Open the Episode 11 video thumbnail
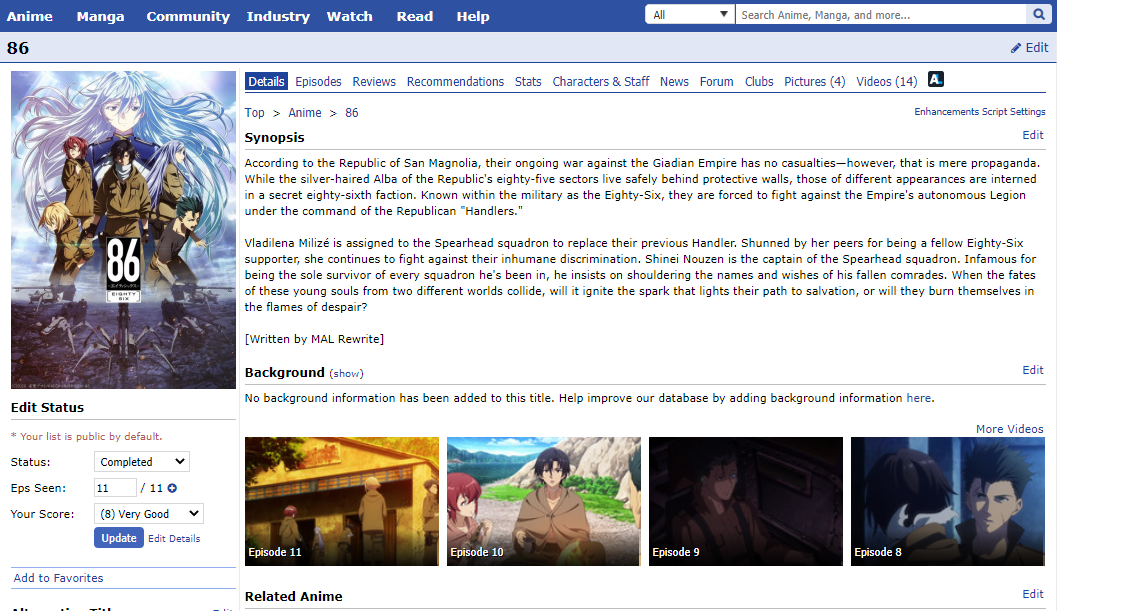Viewport: 1122px width, 611px height. pyautogui.click(x=342, y=502)
